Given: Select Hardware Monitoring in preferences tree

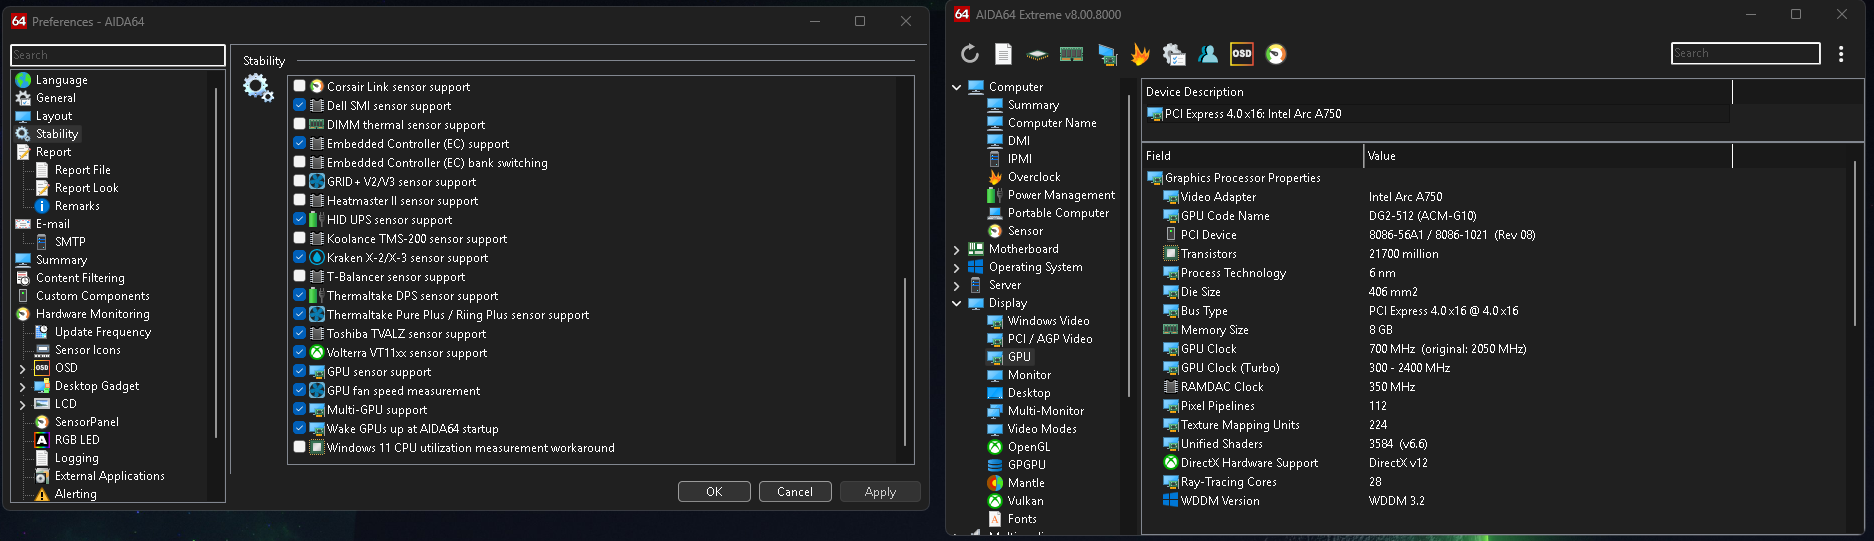Looking at the screenshot, I should 92,314.
